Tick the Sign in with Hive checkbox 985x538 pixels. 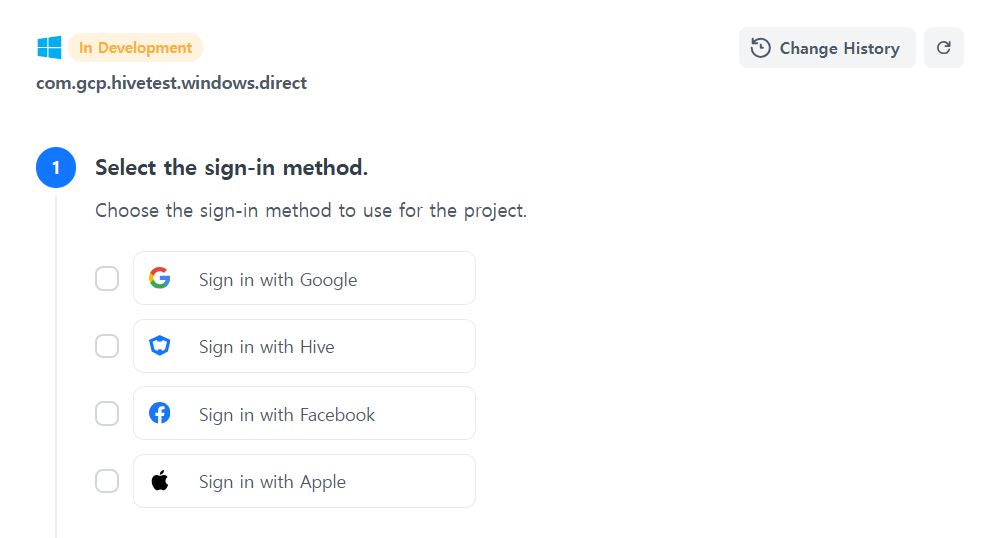107,346
